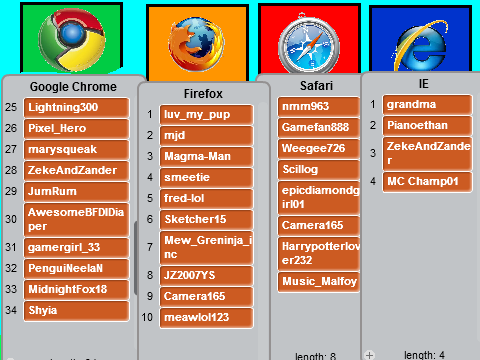Click the IE list title
Viewport: 480px width, 360px height.
click(x=424, y=84)
